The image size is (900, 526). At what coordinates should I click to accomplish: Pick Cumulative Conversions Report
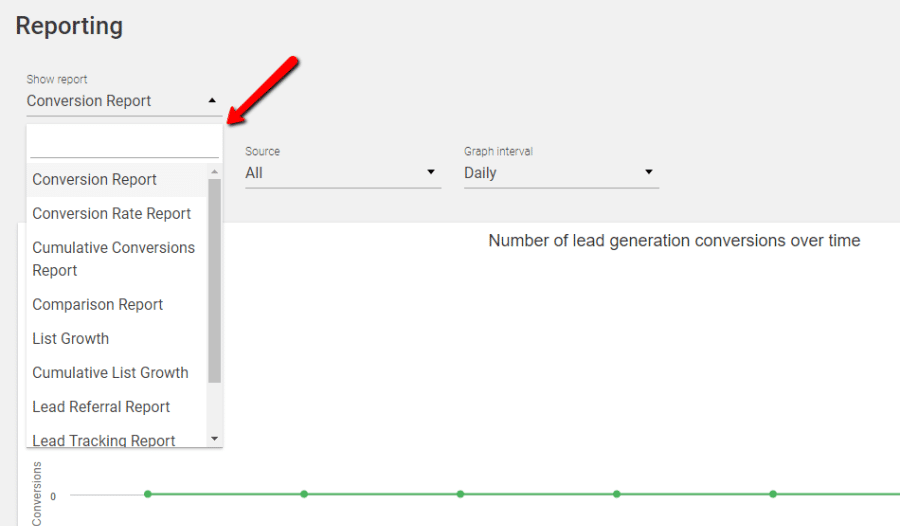(117, 259)
